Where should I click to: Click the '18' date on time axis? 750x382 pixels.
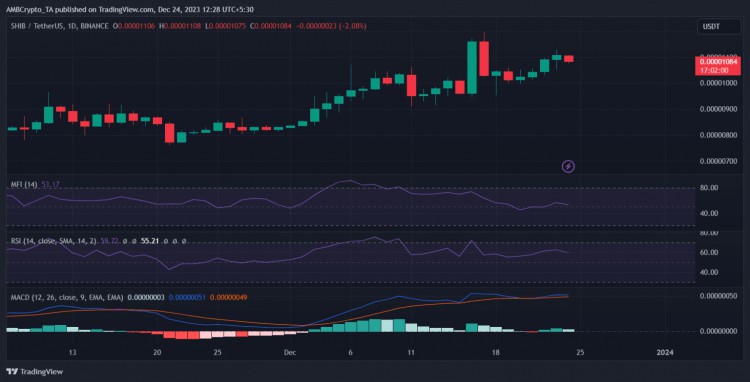point(496,352)
